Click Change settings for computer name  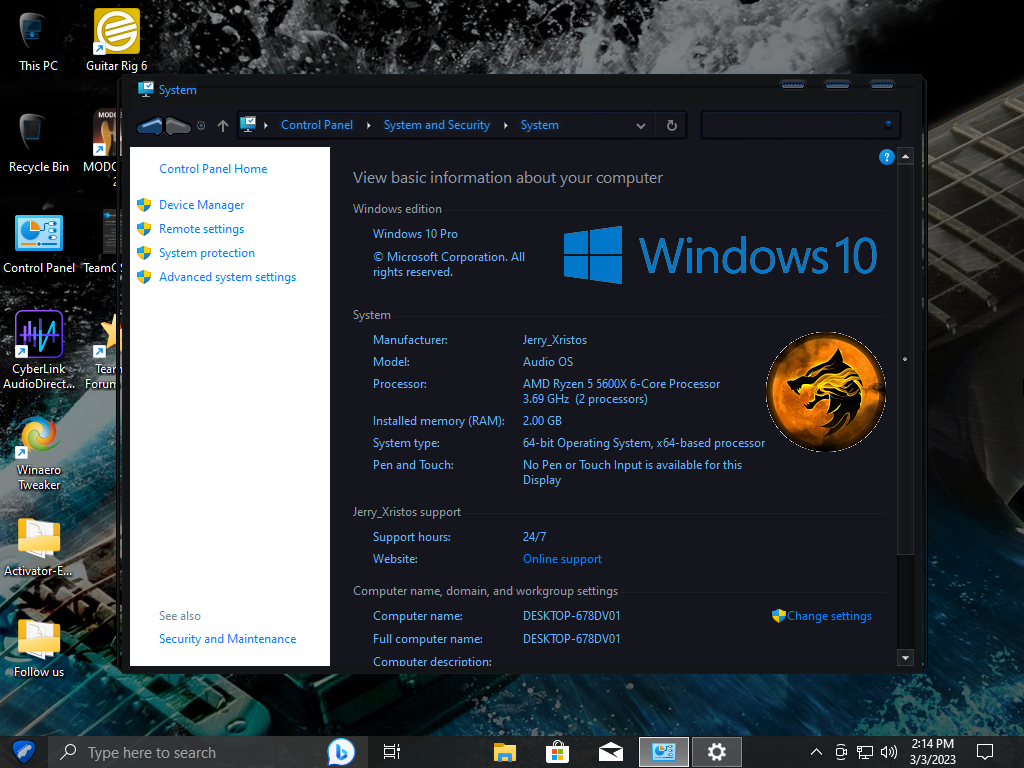[x=829, y=616]
